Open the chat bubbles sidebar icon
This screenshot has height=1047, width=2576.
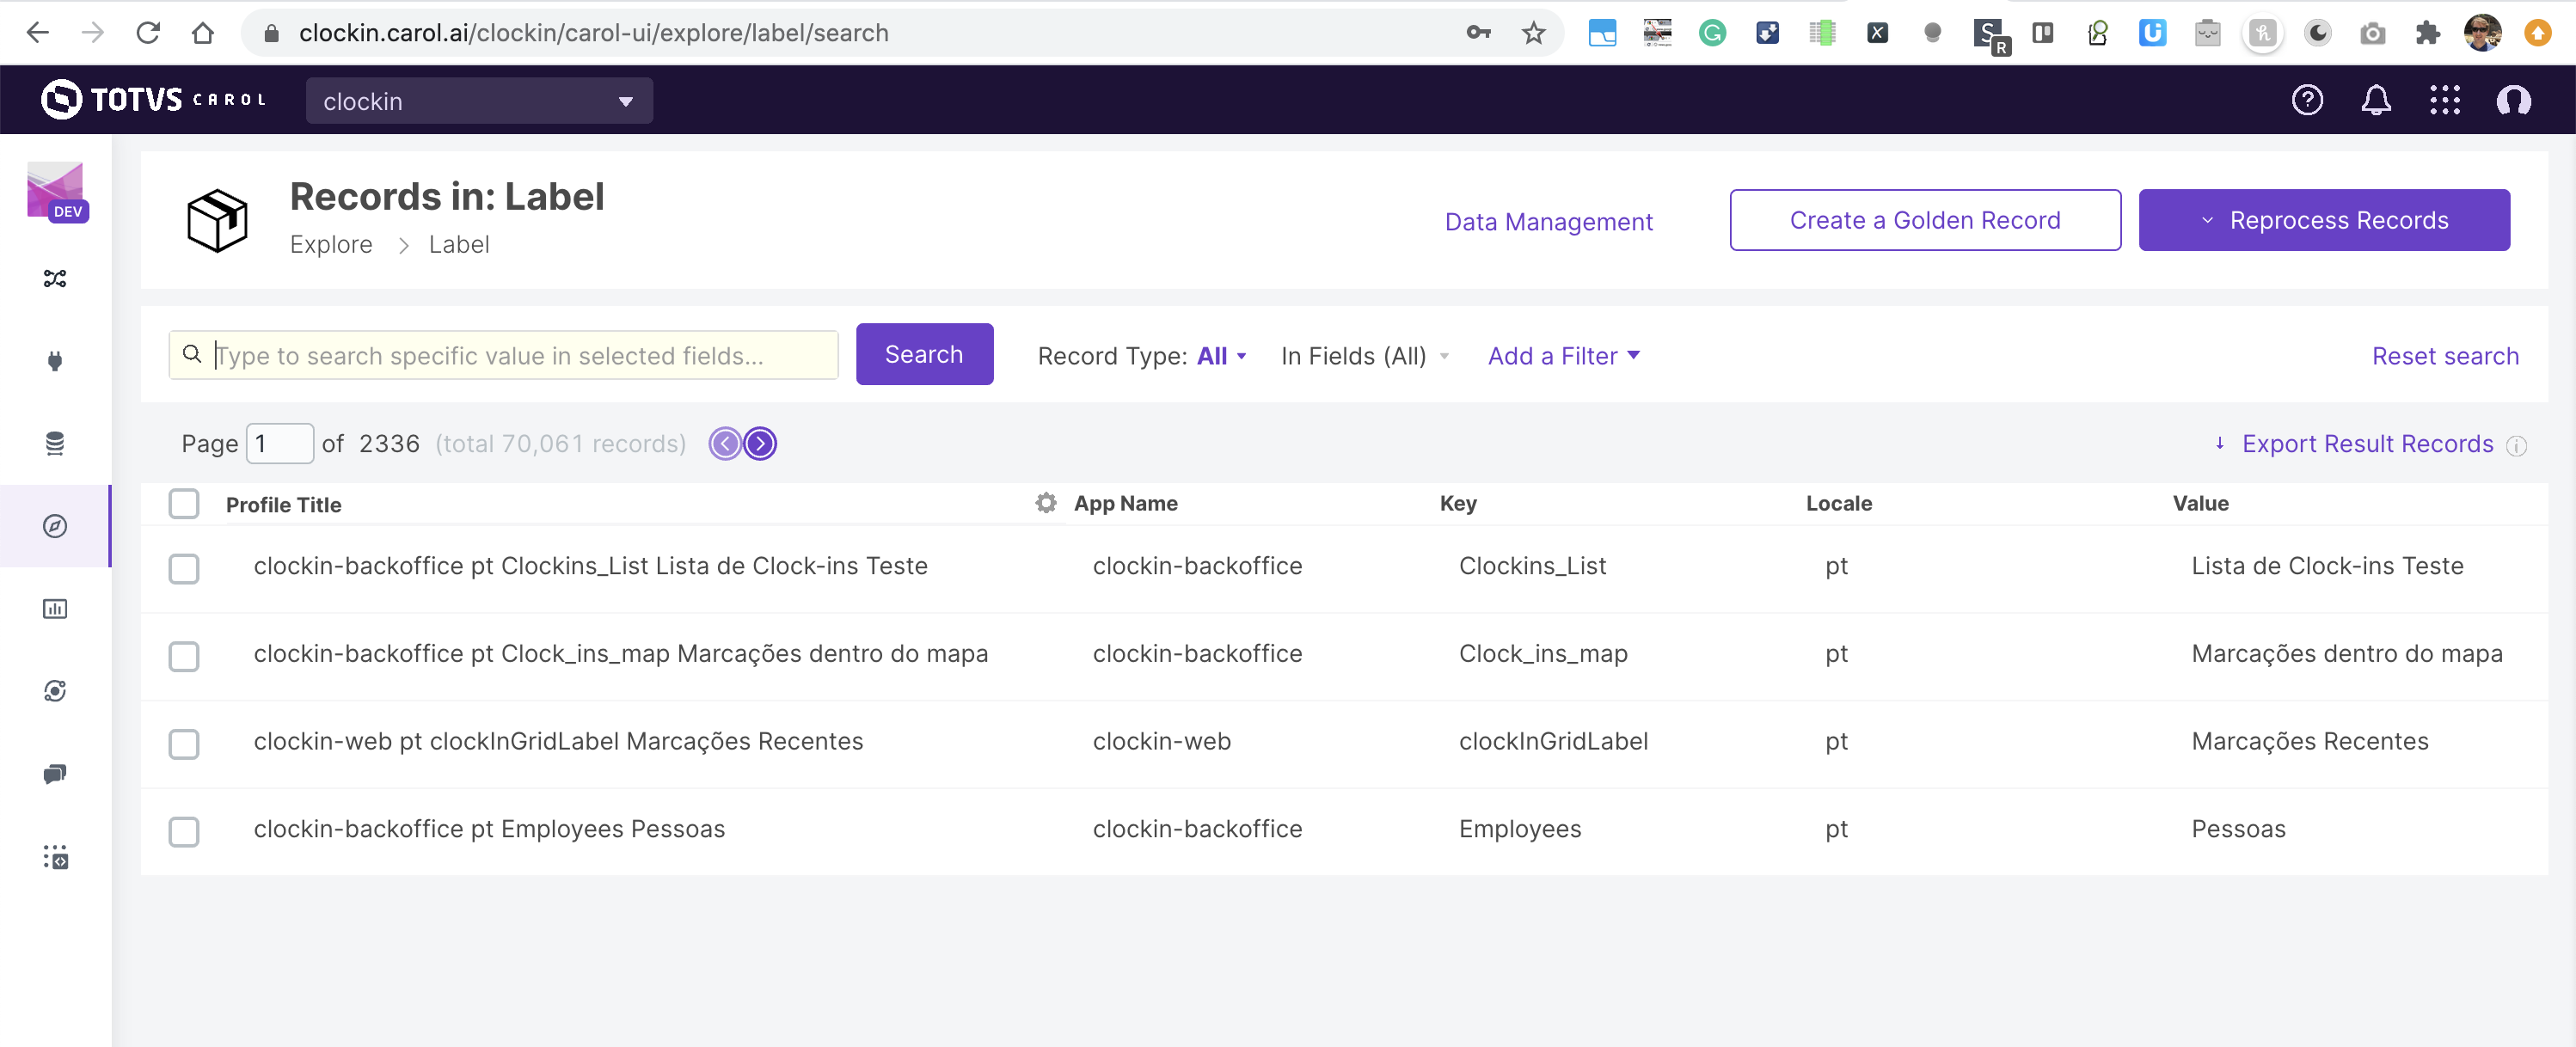point(55,774)
